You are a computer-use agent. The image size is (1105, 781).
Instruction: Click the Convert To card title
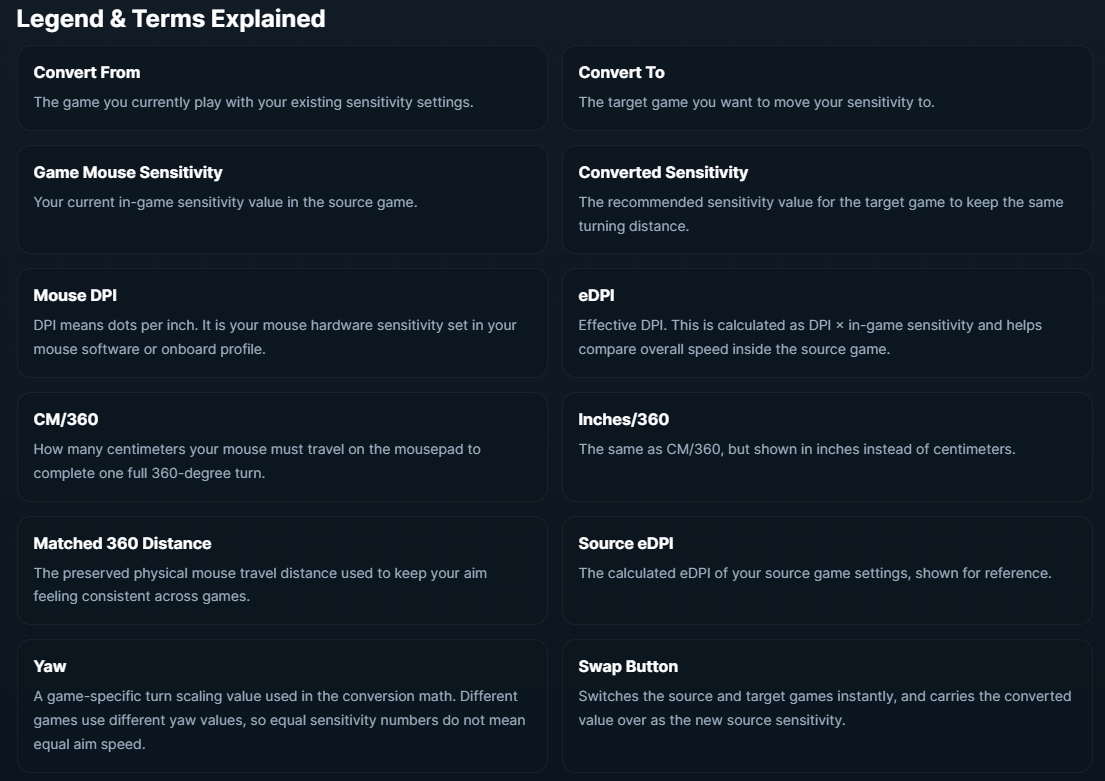click(621, 72)
